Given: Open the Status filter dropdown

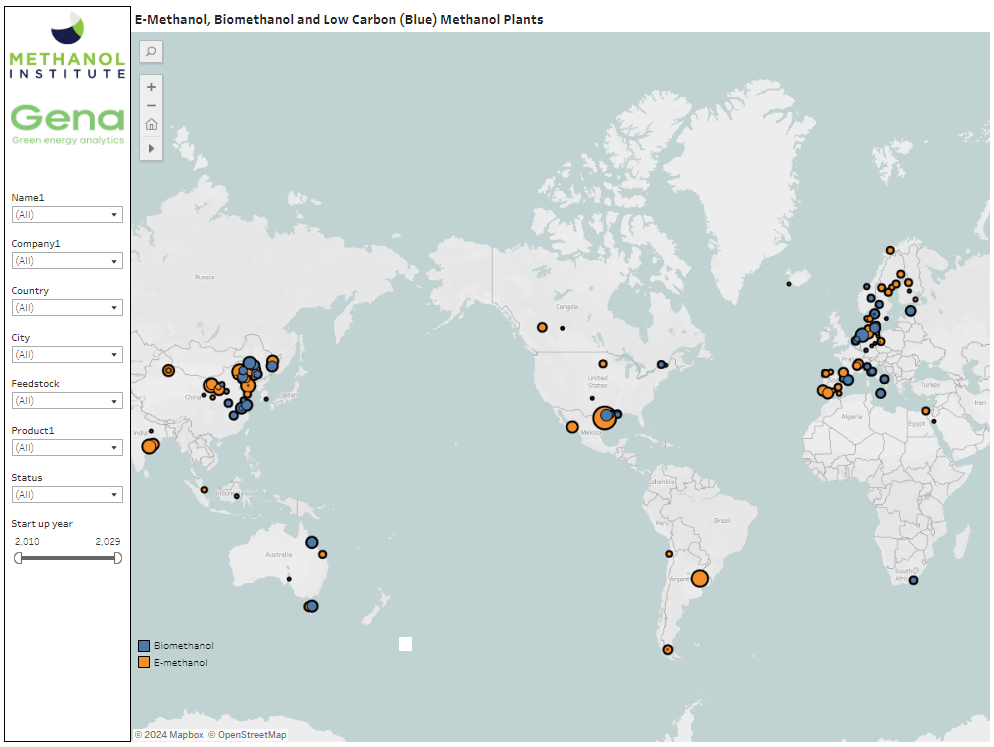Looking at the screenshot, I should coord(67,495).
